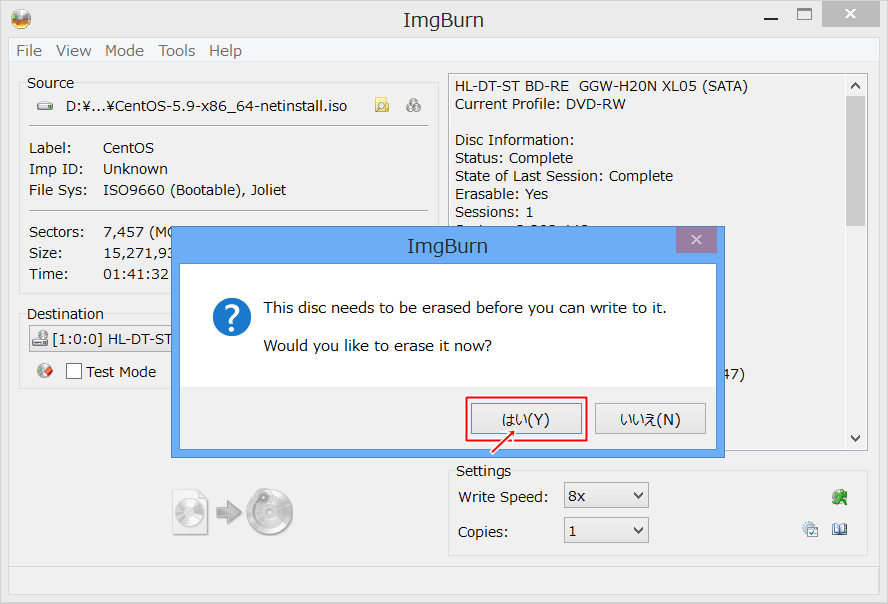Click the ImgBurn app icon in title bar
The height and width of the screenshot is (604, 888).
click(20, 19)
